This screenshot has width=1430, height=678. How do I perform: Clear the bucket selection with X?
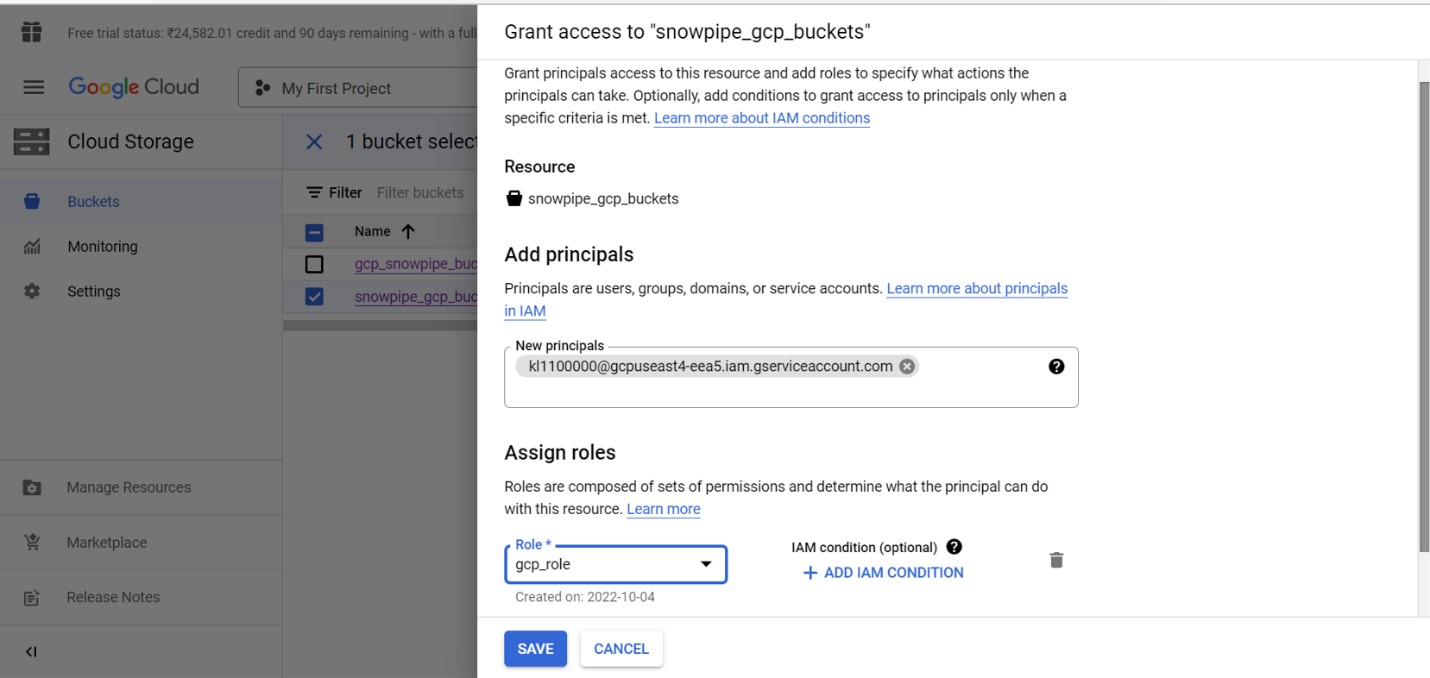pos(314,142)
